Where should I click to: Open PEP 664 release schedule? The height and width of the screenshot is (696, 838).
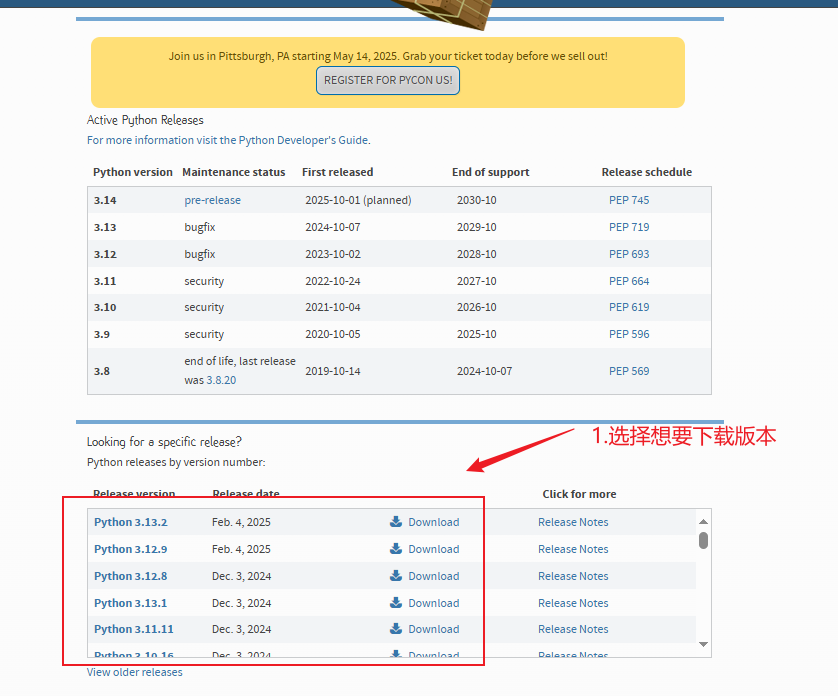[629, 281]
